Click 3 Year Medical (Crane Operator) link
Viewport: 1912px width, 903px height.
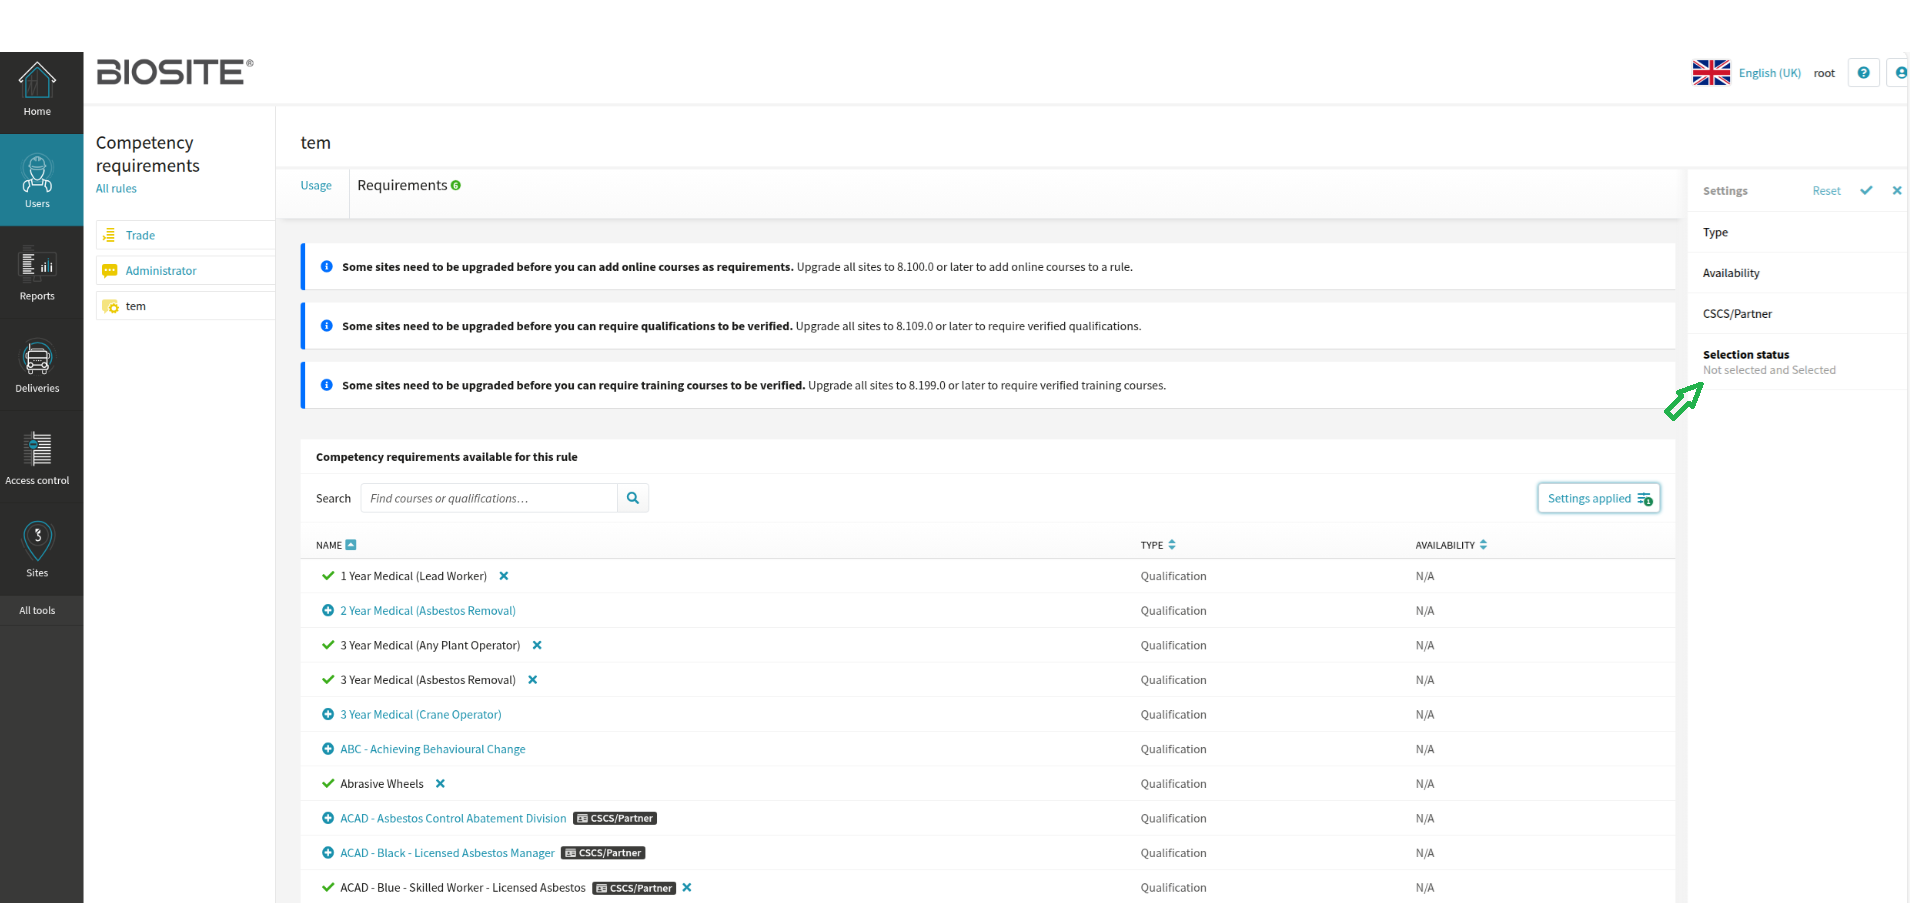(421, 715)
